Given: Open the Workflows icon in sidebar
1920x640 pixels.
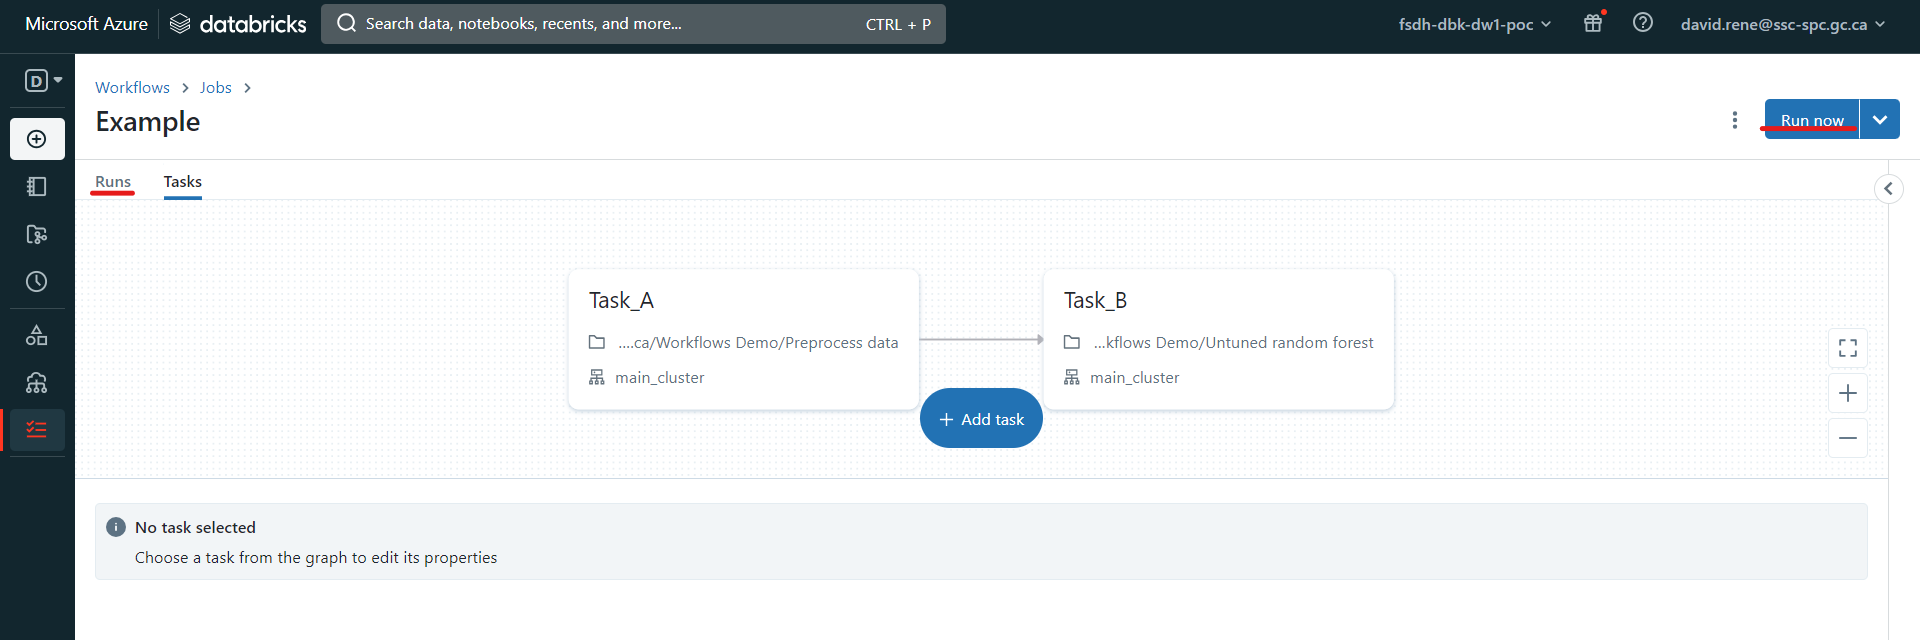Looking at the screenshot, I should pyautogui.click(x=37, y=430).
